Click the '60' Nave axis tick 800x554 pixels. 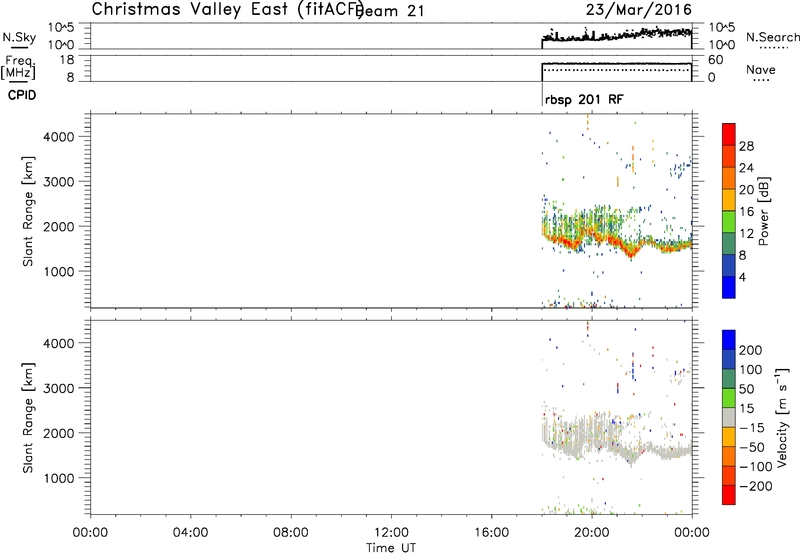point(715,60)
